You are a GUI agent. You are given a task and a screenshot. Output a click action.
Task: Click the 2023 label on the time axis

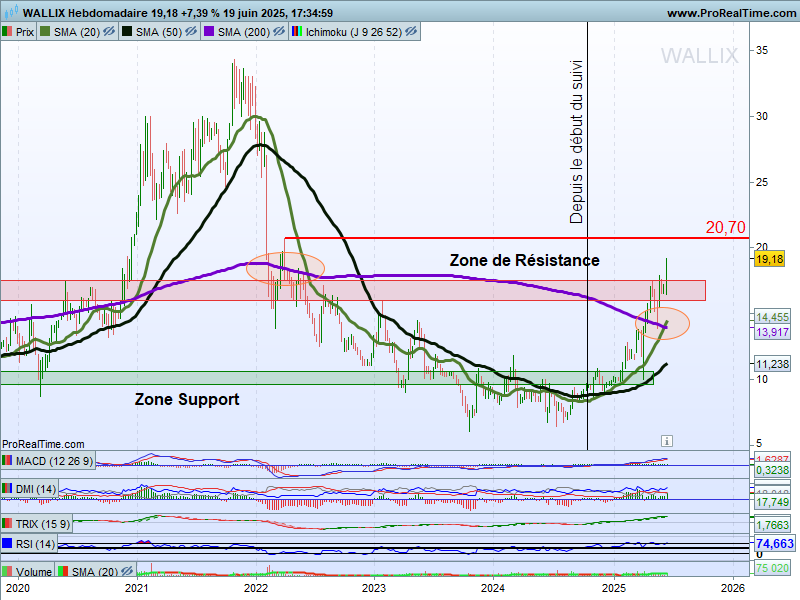374,588
